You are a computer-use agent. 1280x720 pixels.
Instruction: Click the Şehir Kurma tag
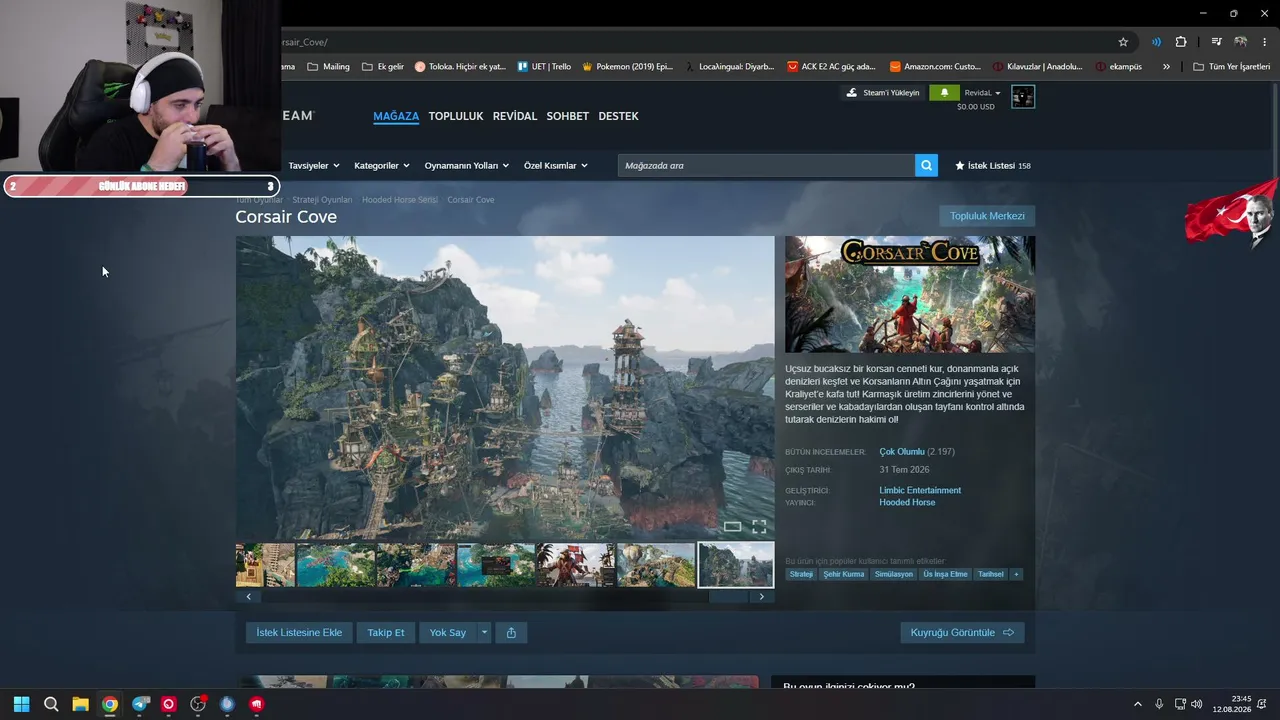(844, 574)
